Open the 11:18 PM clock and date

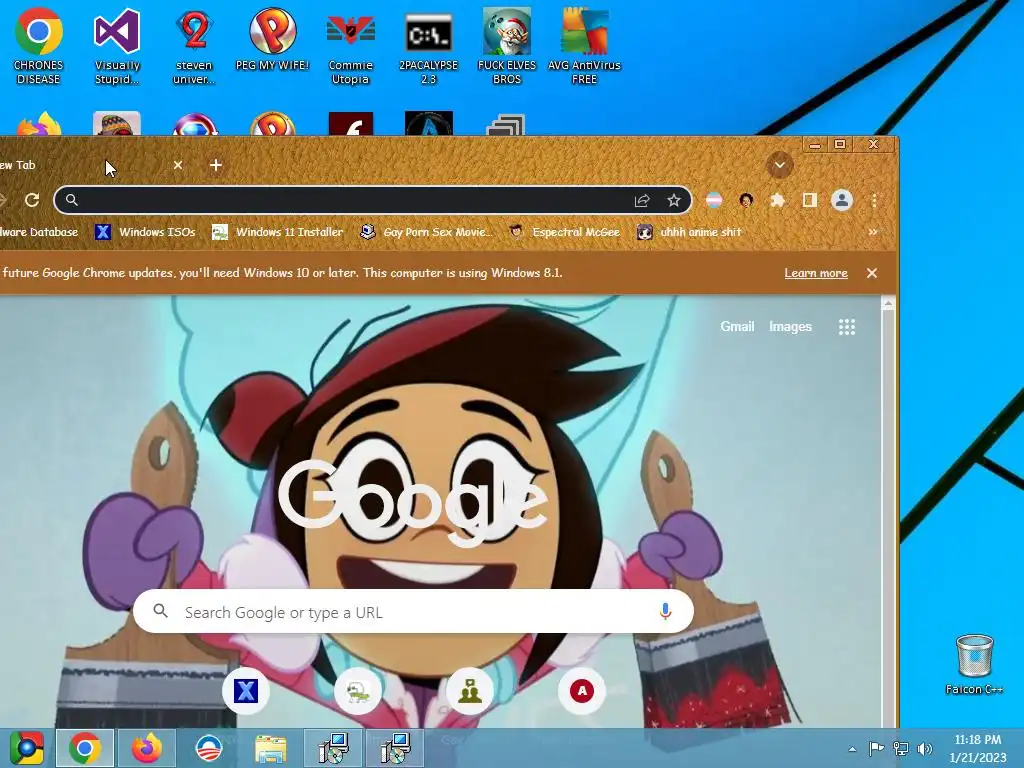[978, 748]
